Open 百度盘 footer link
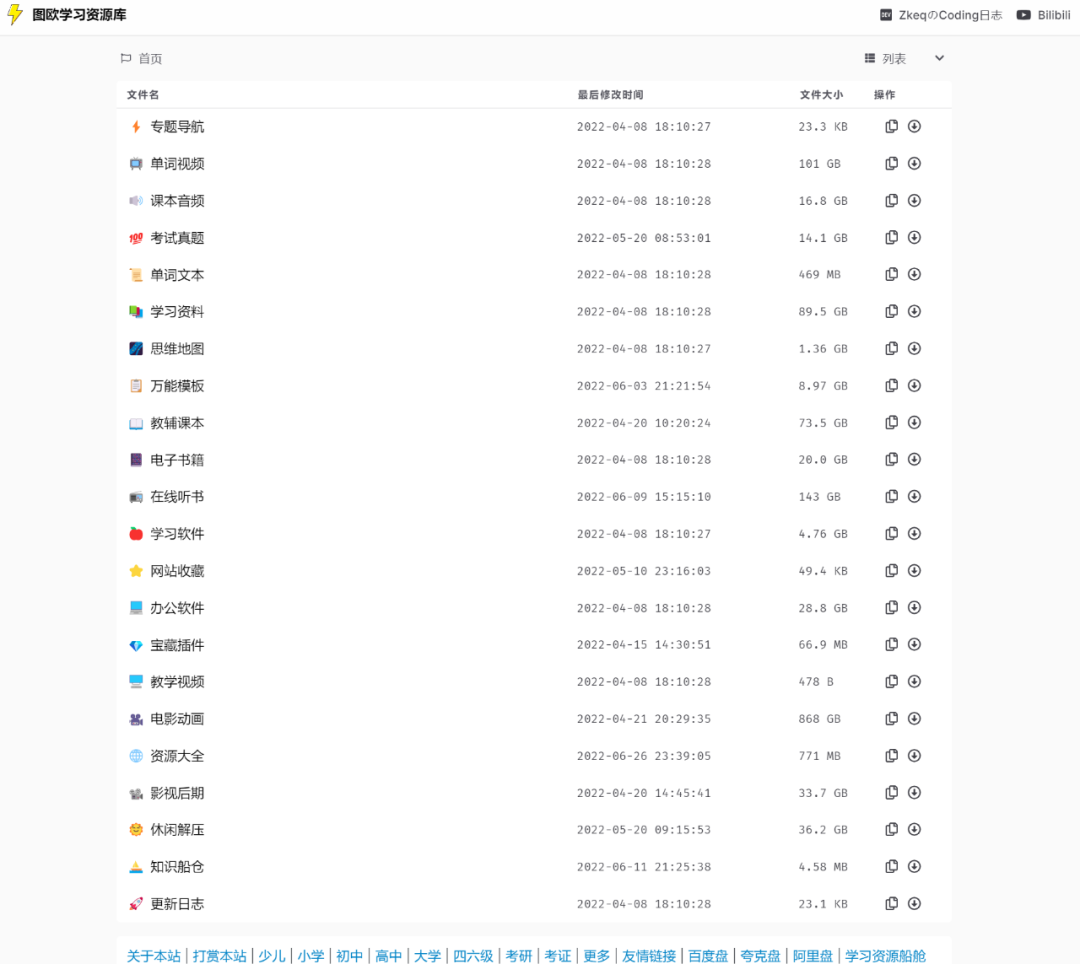This screenshot has height=964, width=1080. coord(707,956)
